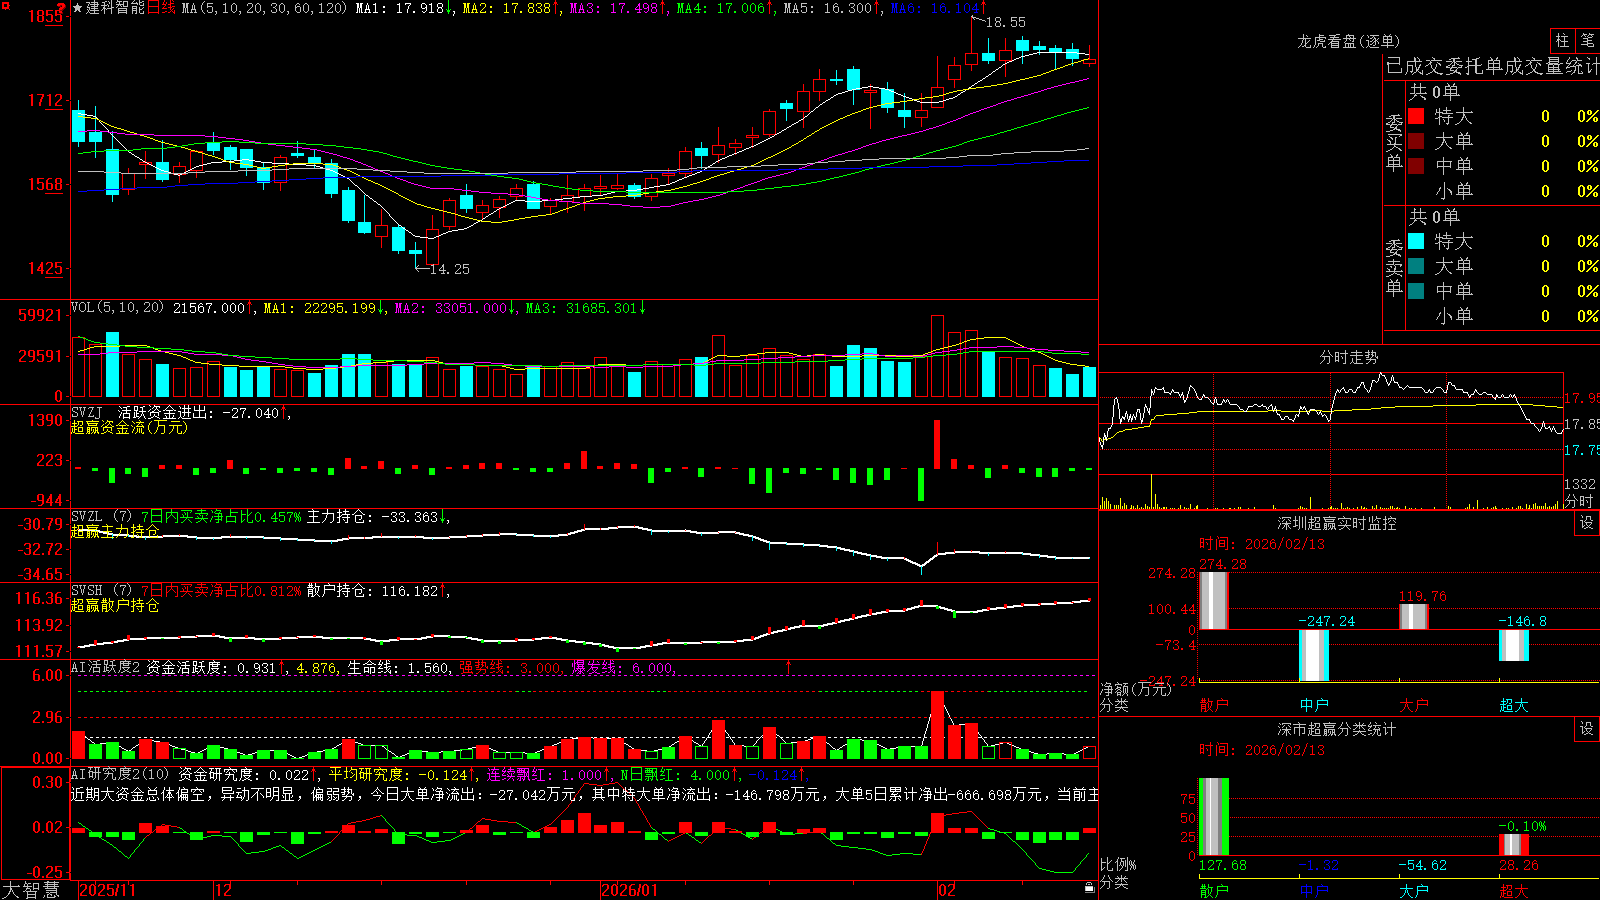Click the cyan 特大 sell order swatch
Image resolution: width=1600 pixels, height=900 pixels.
(1416, 241)
